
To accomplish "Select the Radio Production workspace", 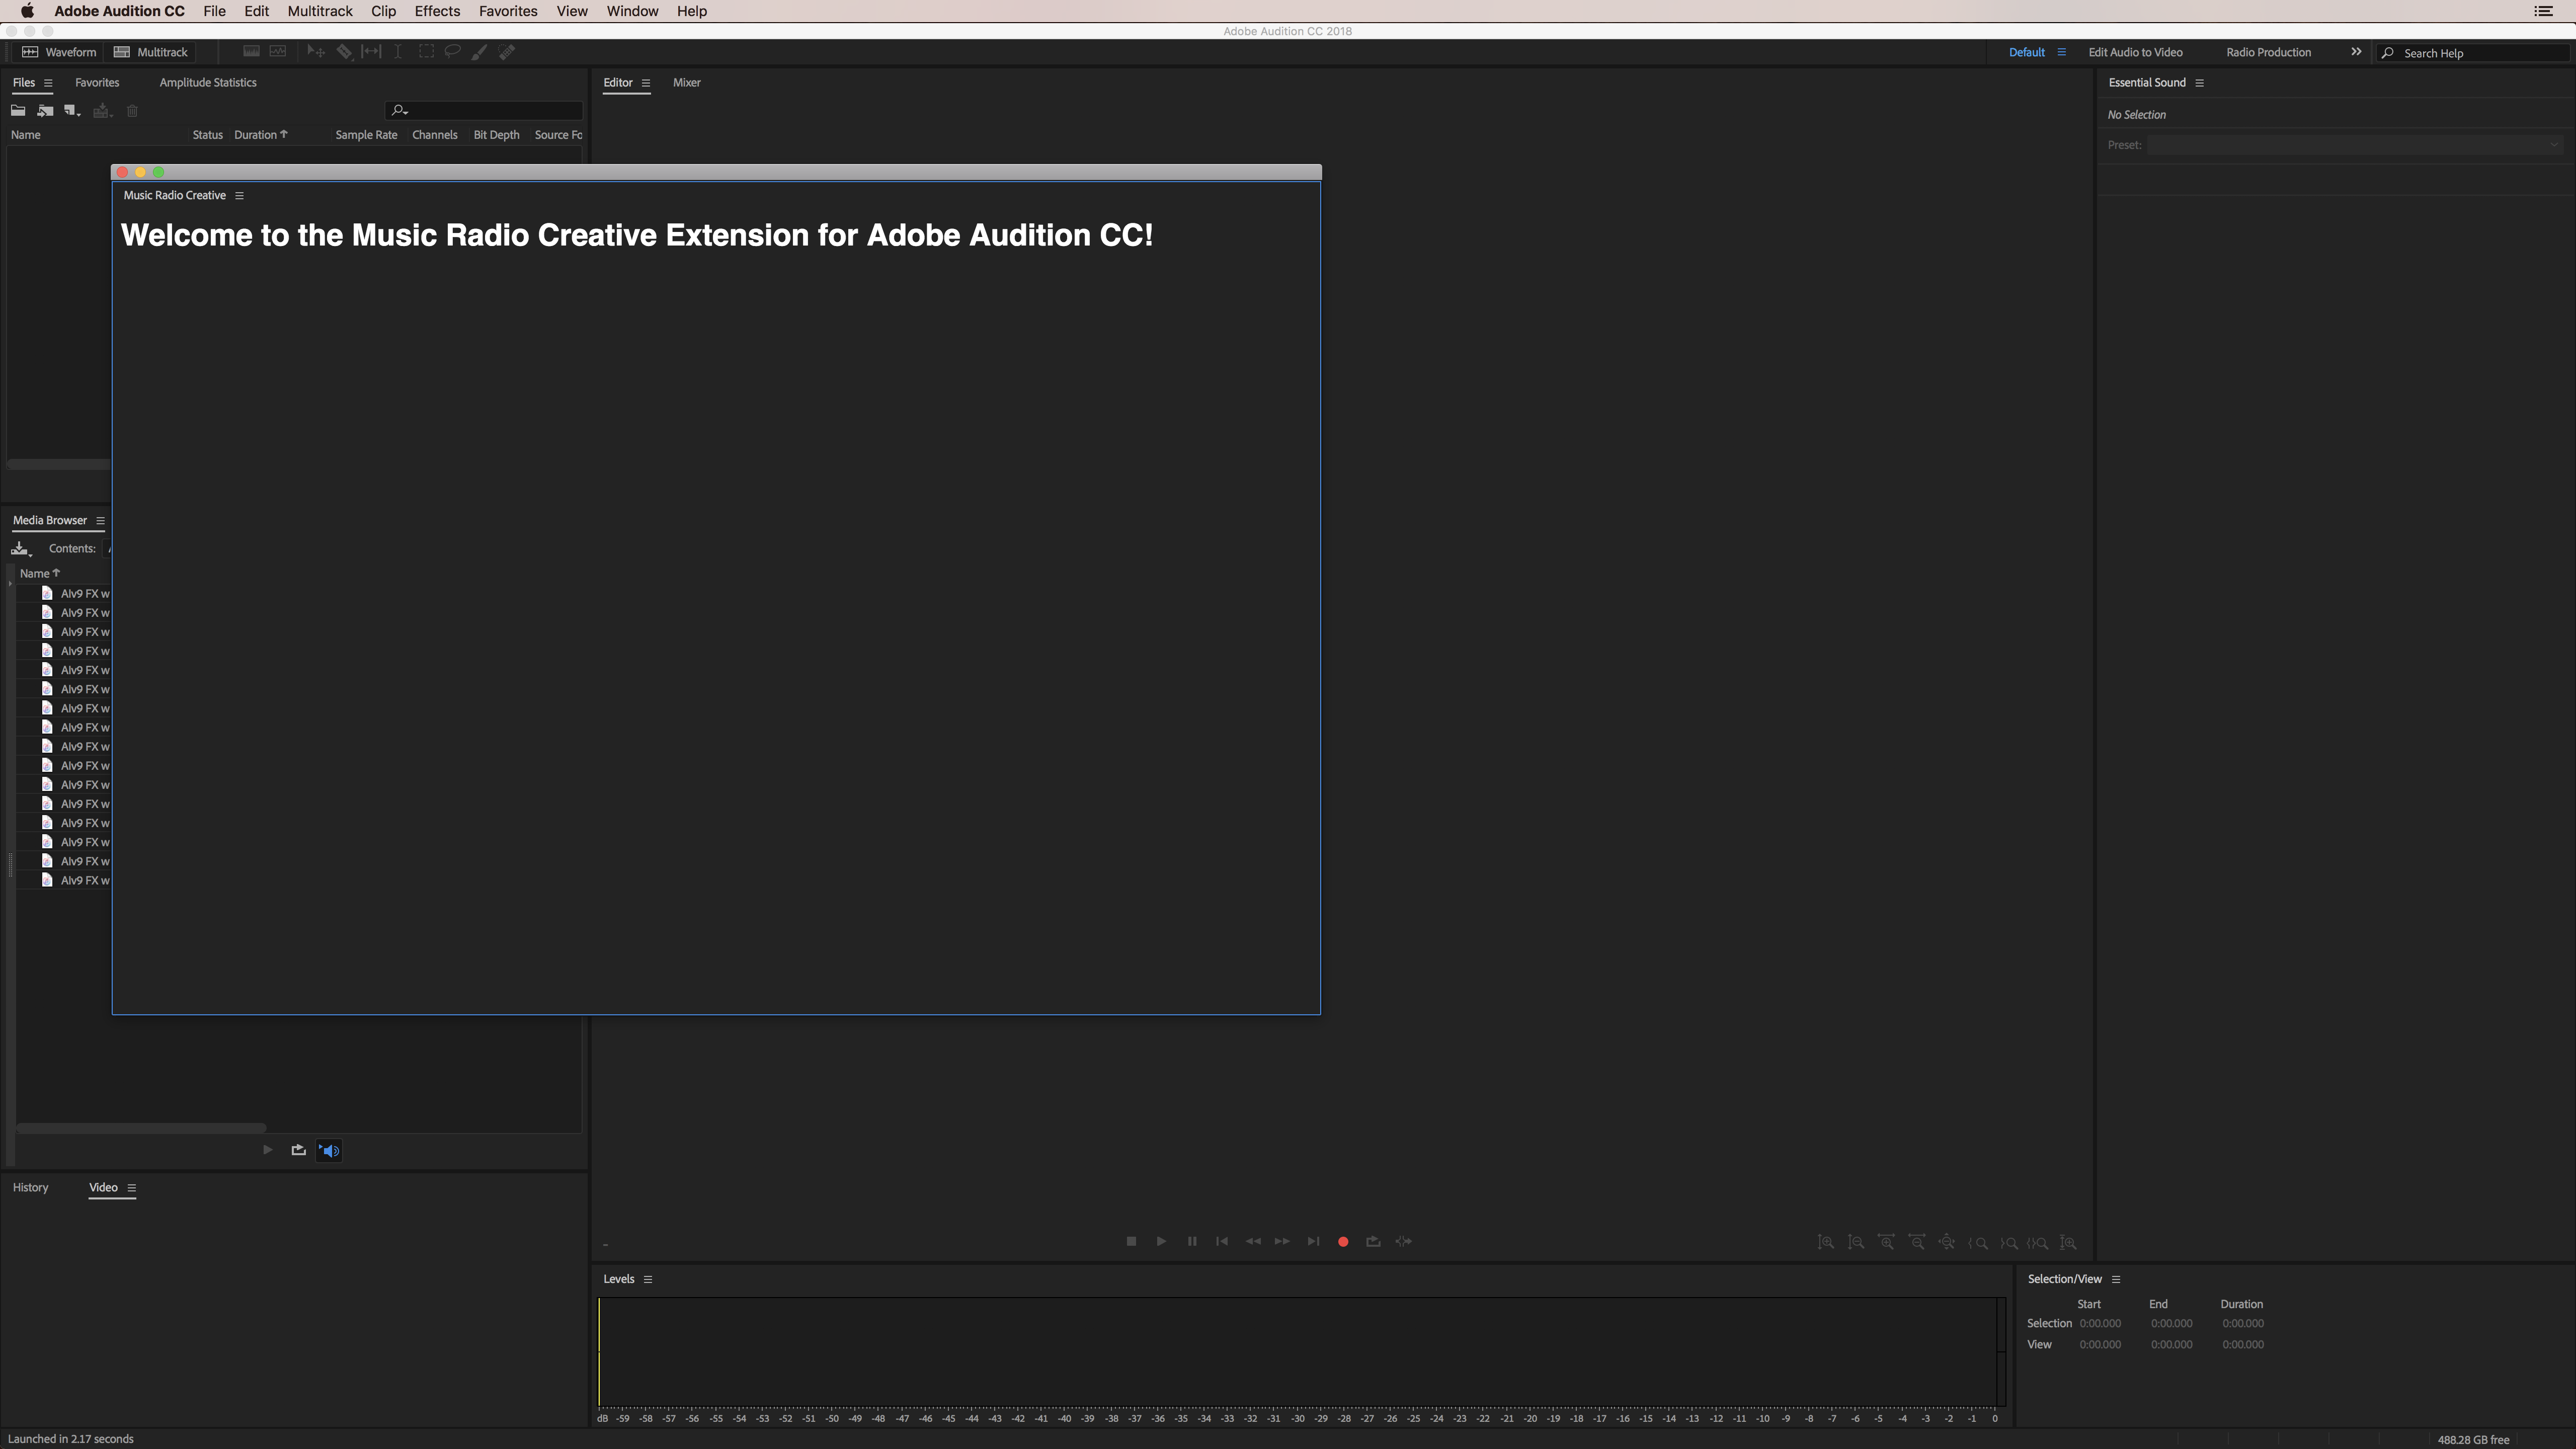I will coord(2267,52).
